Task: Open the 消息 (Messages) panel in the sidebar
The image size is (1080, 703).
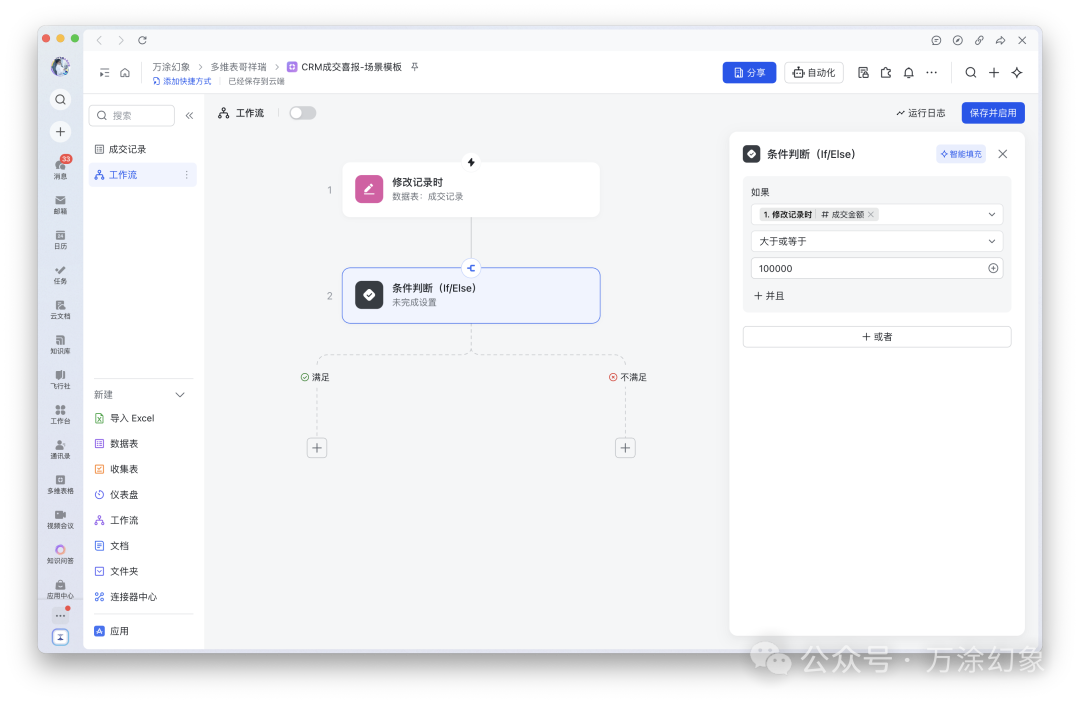Action: pyautogui.click(x=60, y=170)
